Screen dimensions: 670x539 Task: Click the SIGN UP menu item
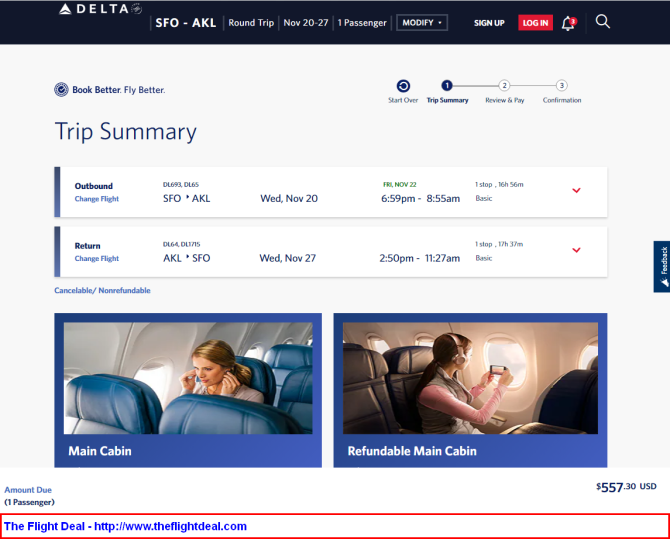coord(489,23)
